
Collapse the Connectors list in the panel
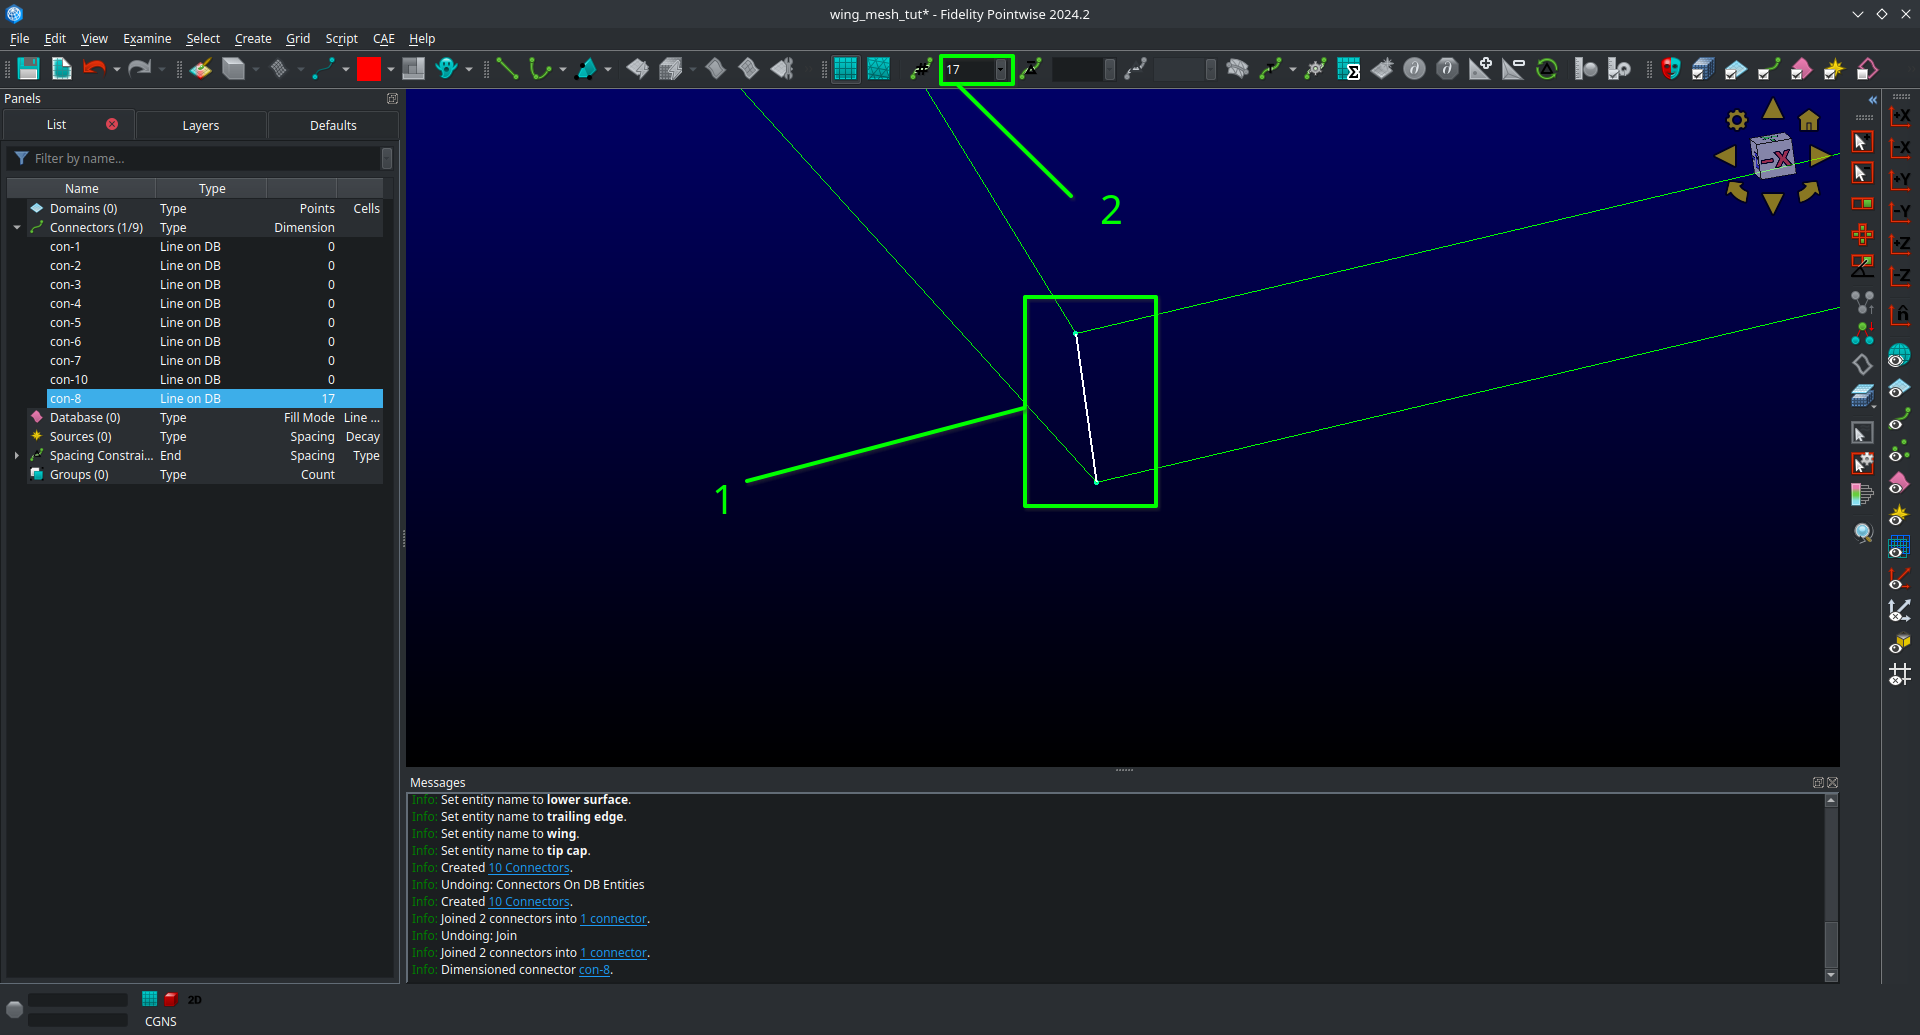tap(16, 227)
